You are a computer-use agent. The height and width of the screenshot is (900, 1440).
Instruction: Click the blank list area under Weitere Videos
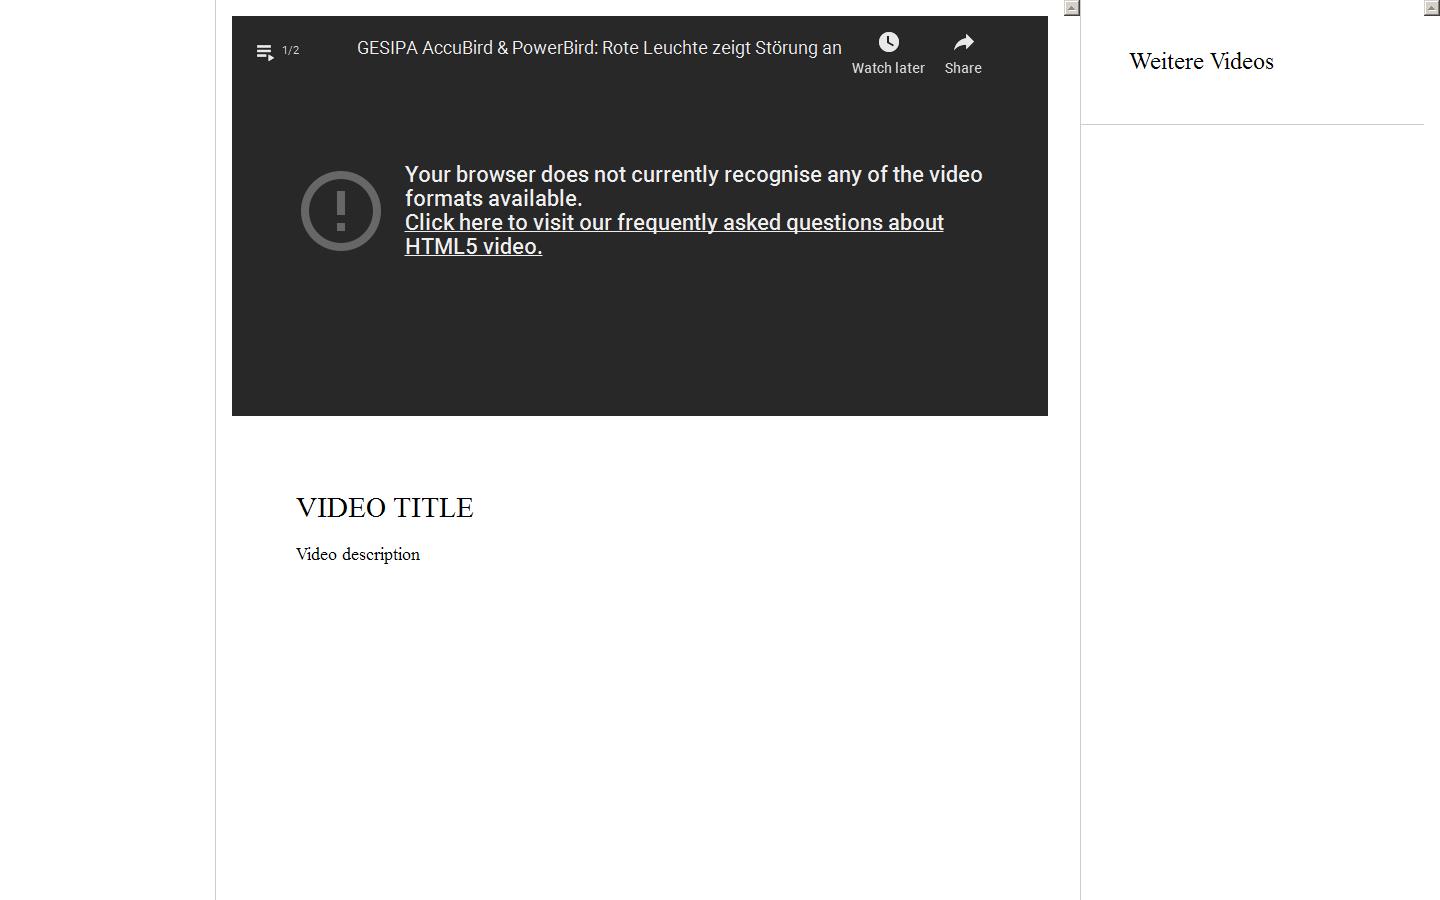(1250, 450)
